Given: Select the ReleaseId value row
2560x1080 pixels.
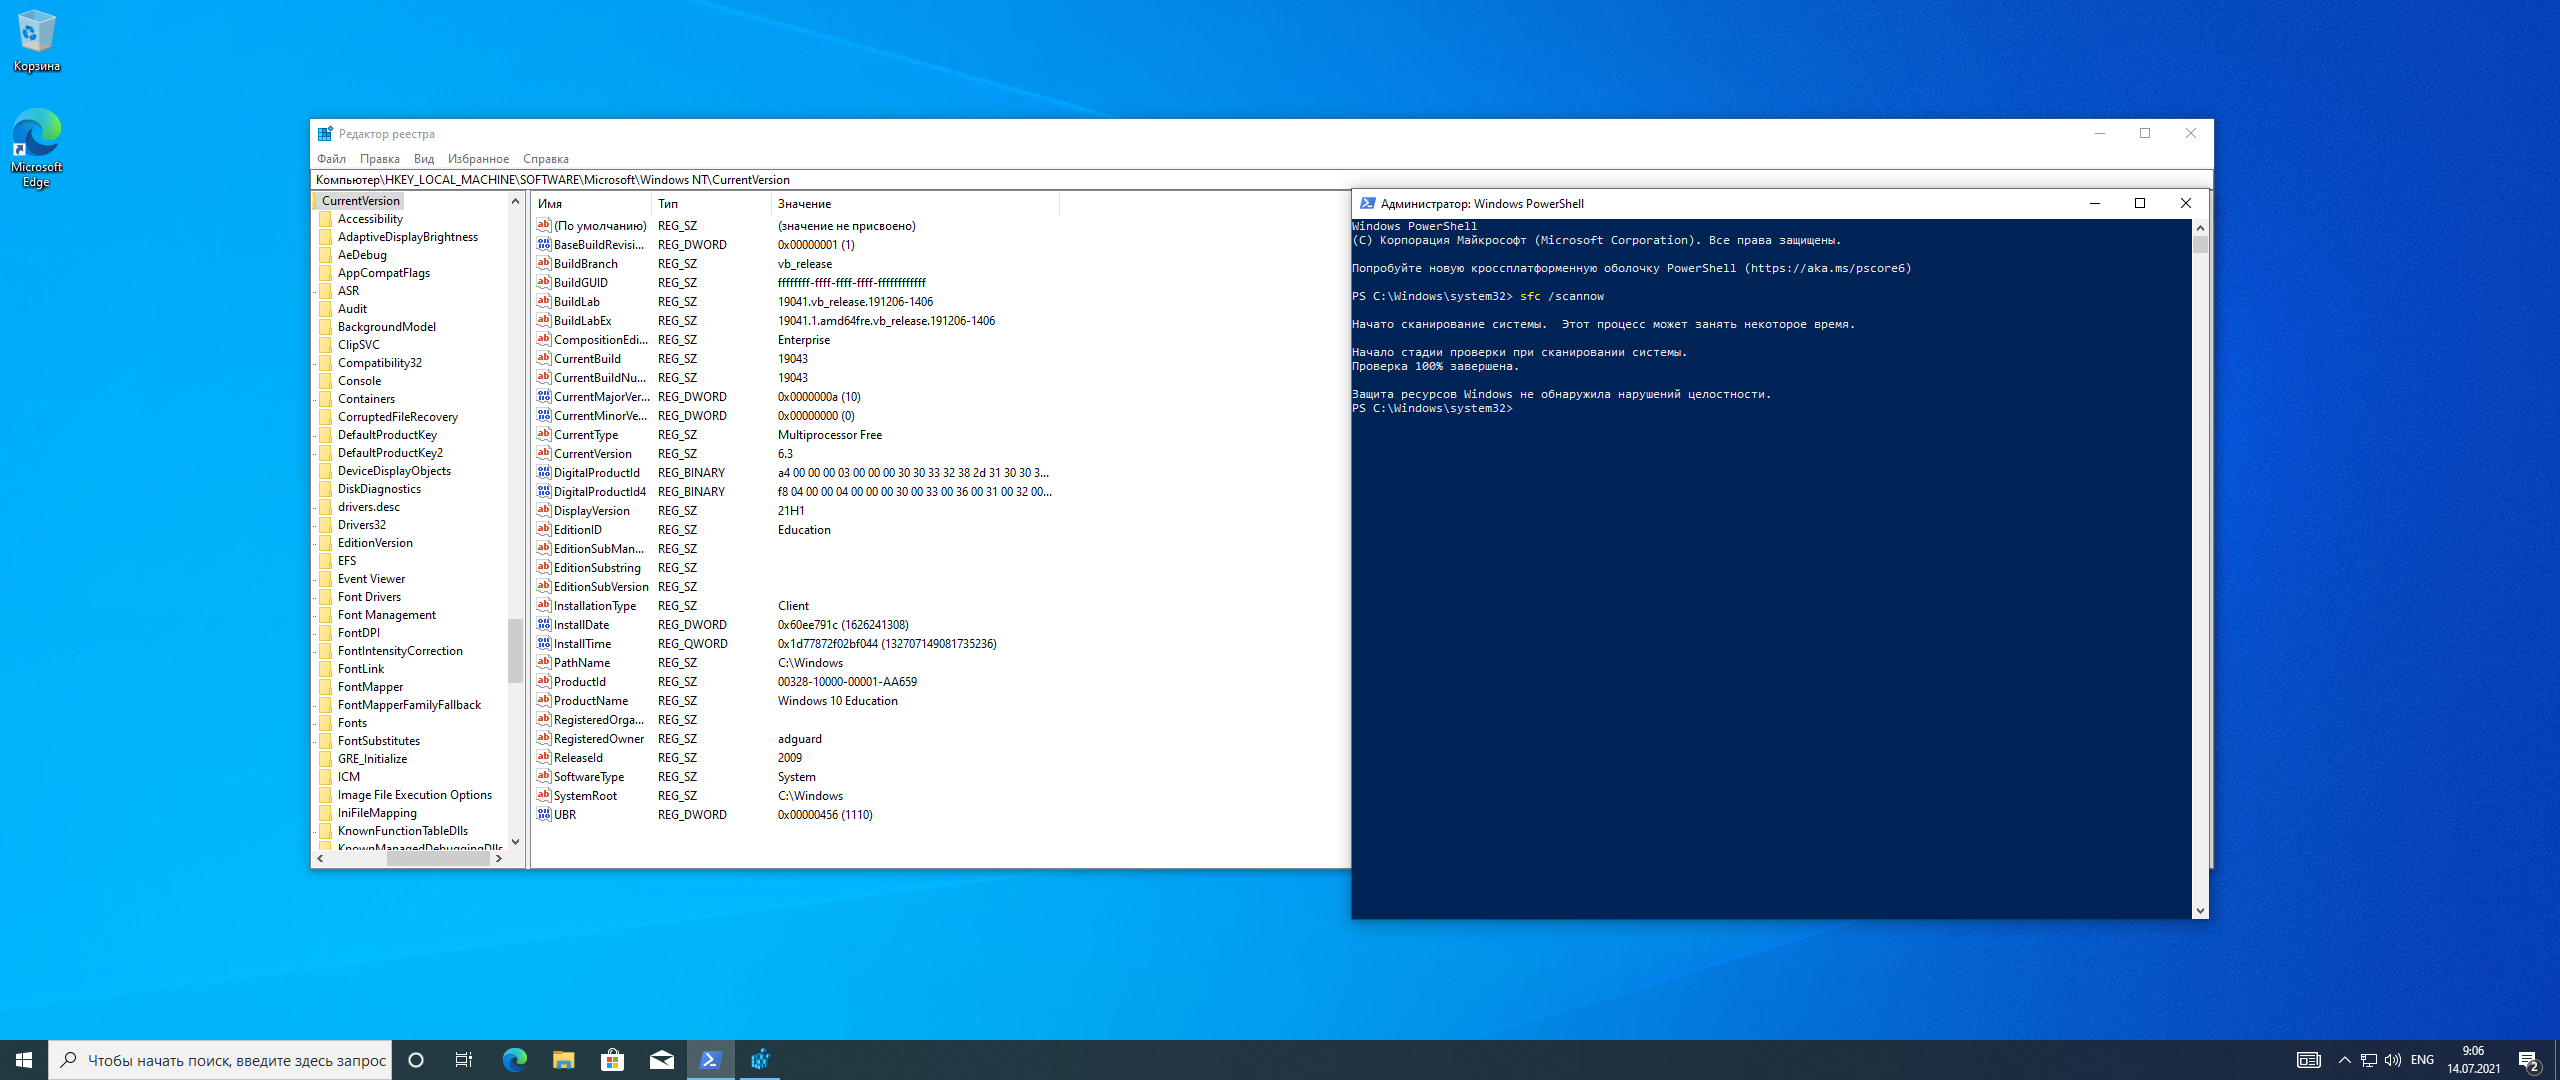Looking at the screenshot, I should pyautogui.click(x=795, y=758).
